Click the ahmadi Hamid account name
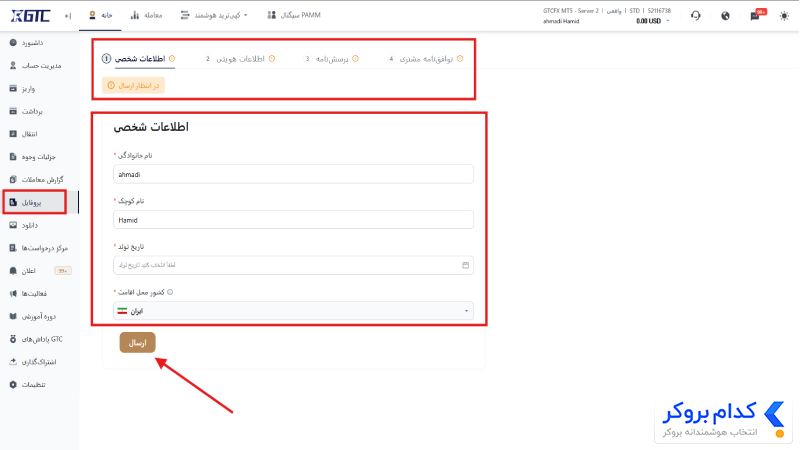The width and height of the screenshot is (800, 450). click(561, 21)
